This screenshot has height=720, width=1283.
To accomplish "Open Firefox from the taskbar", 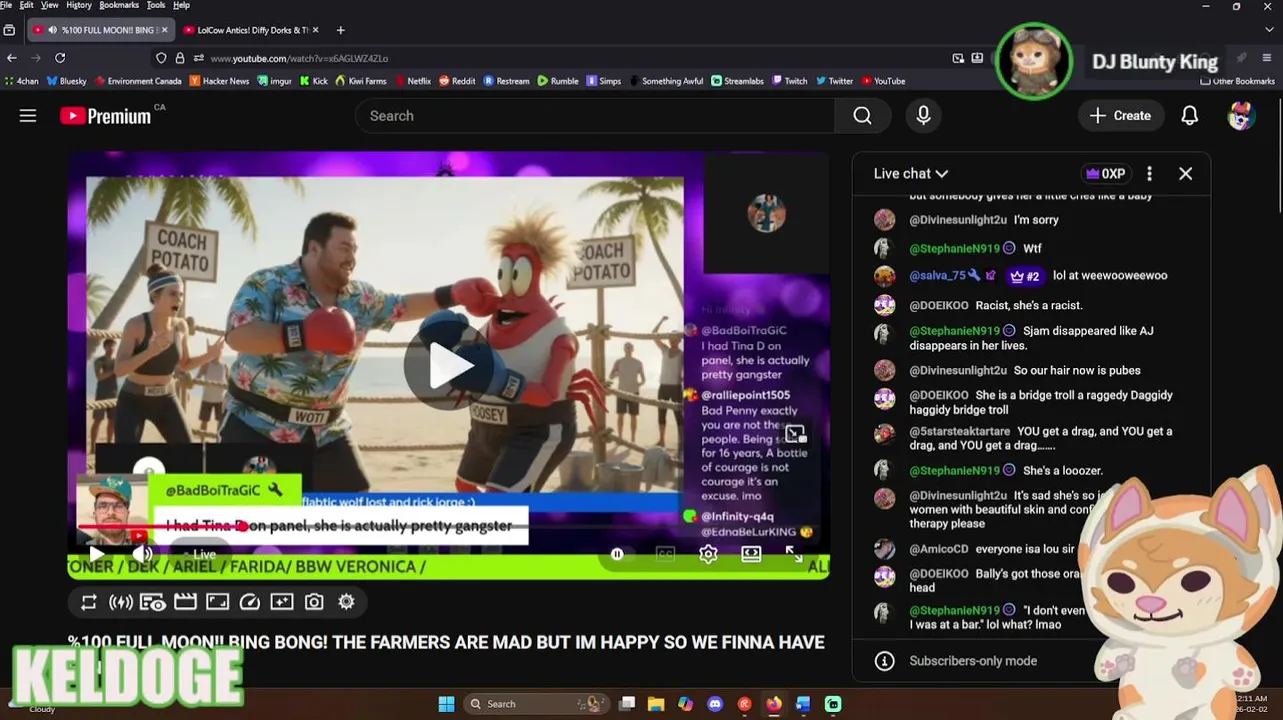I will pos(774,704).
